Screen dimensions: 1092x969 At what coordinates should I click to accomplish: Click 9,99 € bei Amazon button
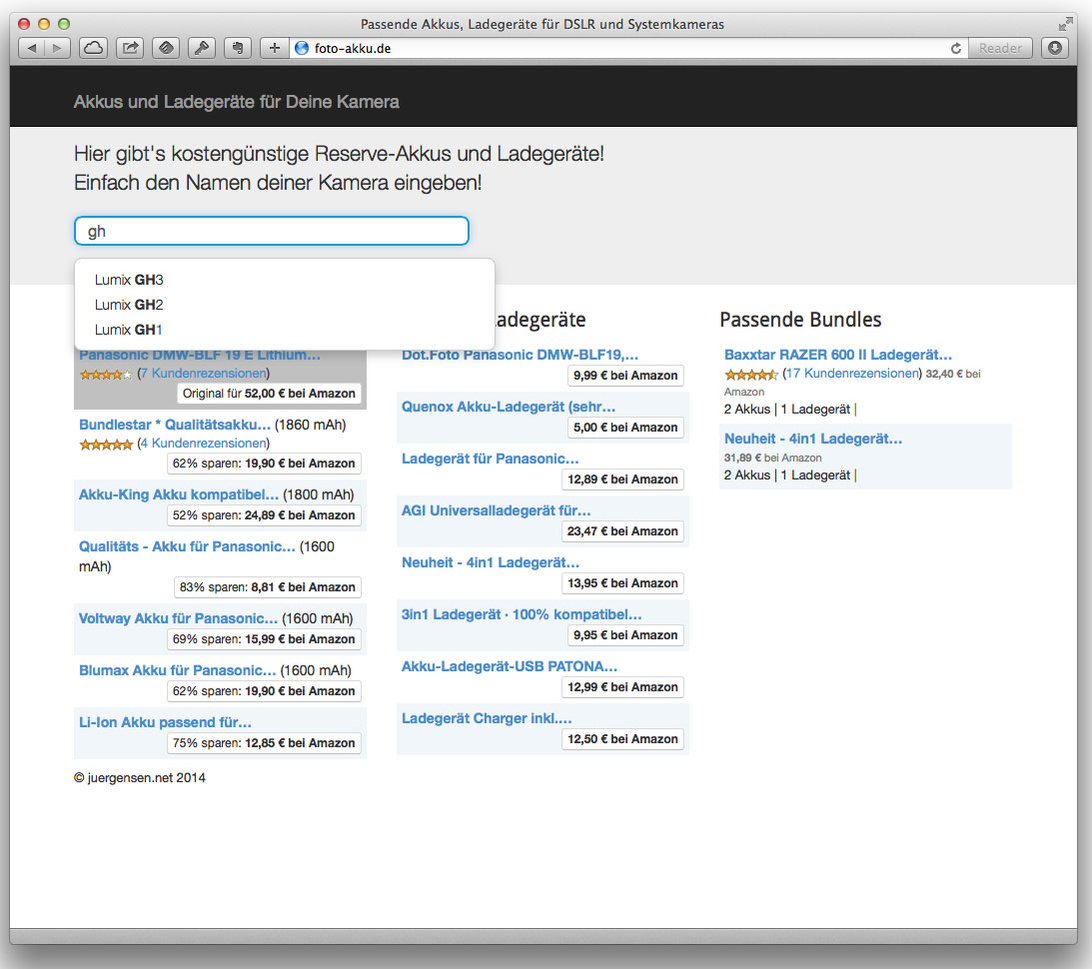pyautogui.click(x=625, y=375)
